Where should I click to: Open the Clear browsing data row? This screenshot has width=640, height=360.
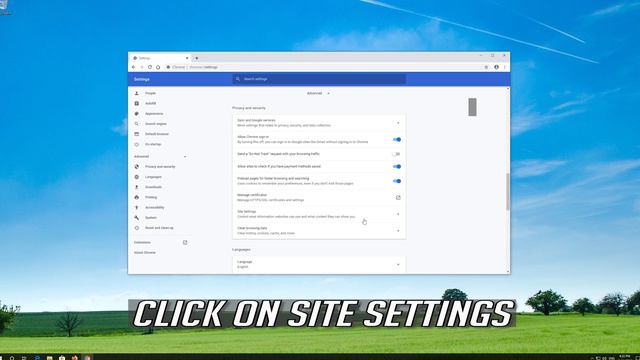[319, 231]
